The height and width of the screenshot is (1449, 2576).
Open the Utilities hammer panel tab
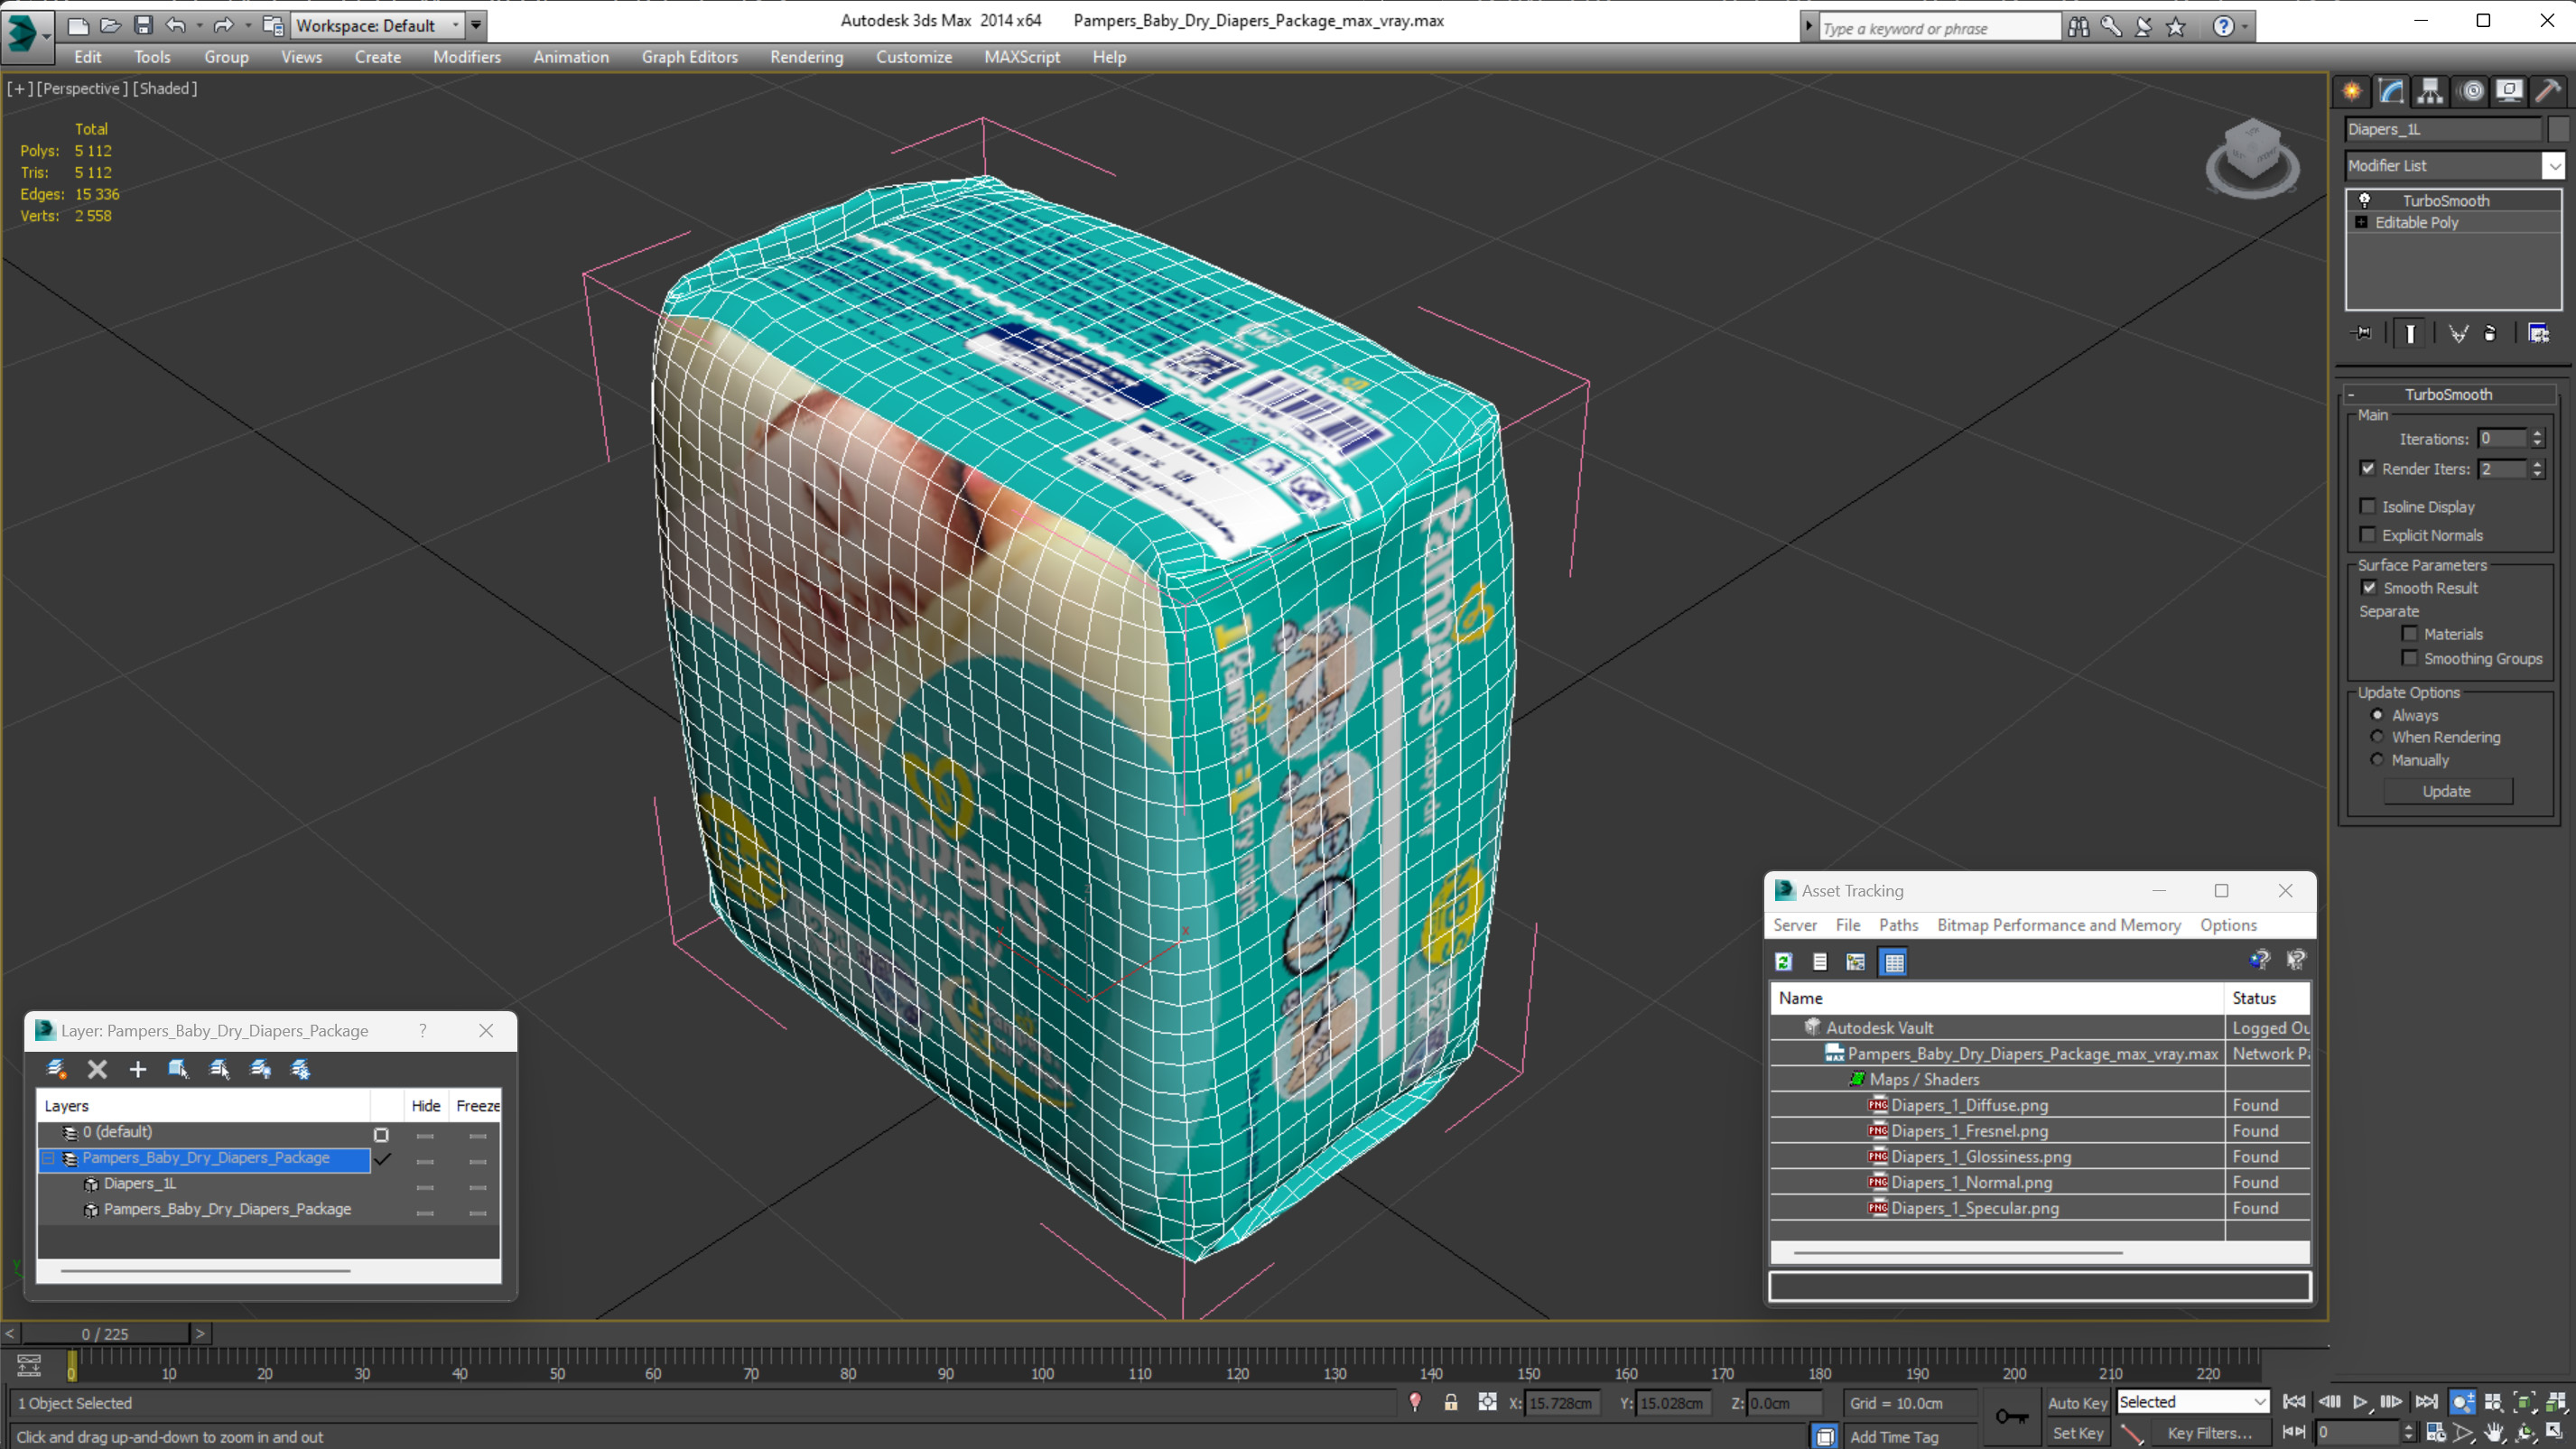coord(2548,91)
